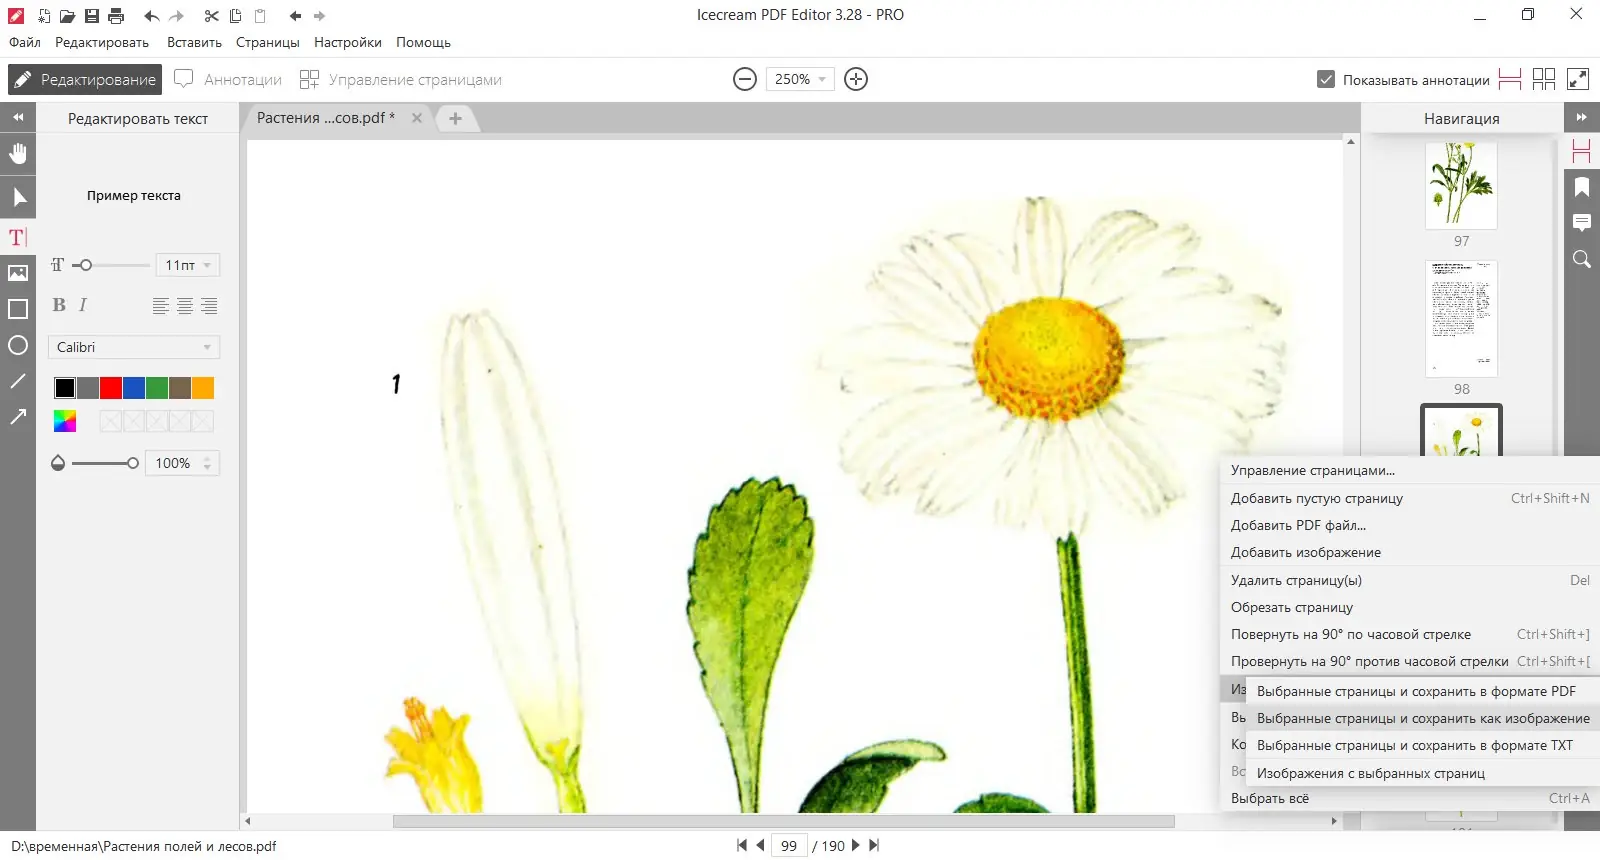Open the annotations list sidebar panel
The width and height of the screenshot is (1600, 860).
[1582, 223]
